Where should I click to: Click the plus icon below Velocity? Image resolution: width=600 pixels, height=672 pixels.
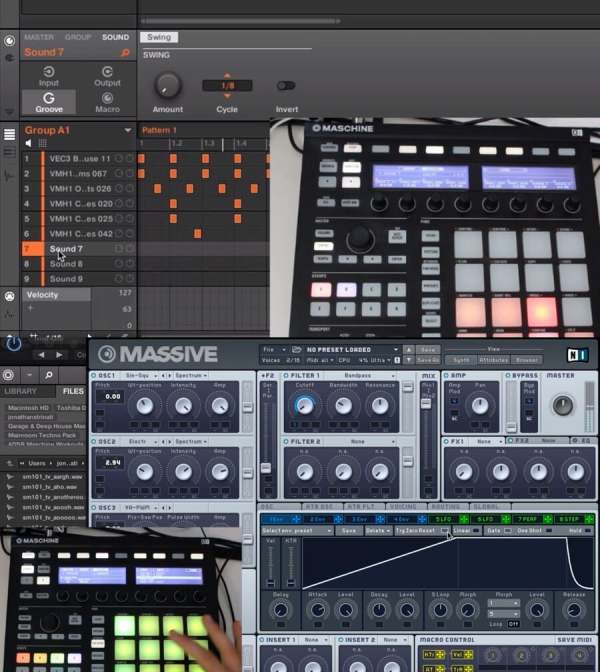[x=30, y=308]
